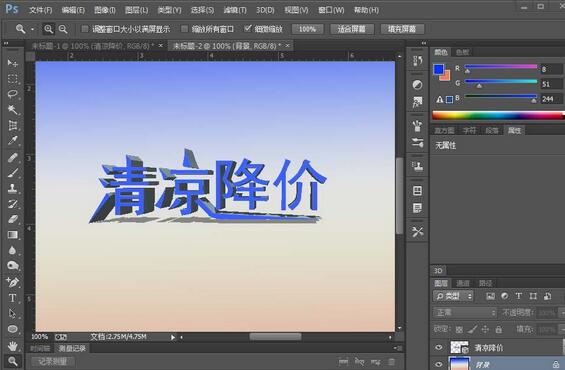The width and height of the screenshot is (565, 370).
Task: Toggle 调整窗口大小以满屏显示 checkbox
Action: pos(85,29)
